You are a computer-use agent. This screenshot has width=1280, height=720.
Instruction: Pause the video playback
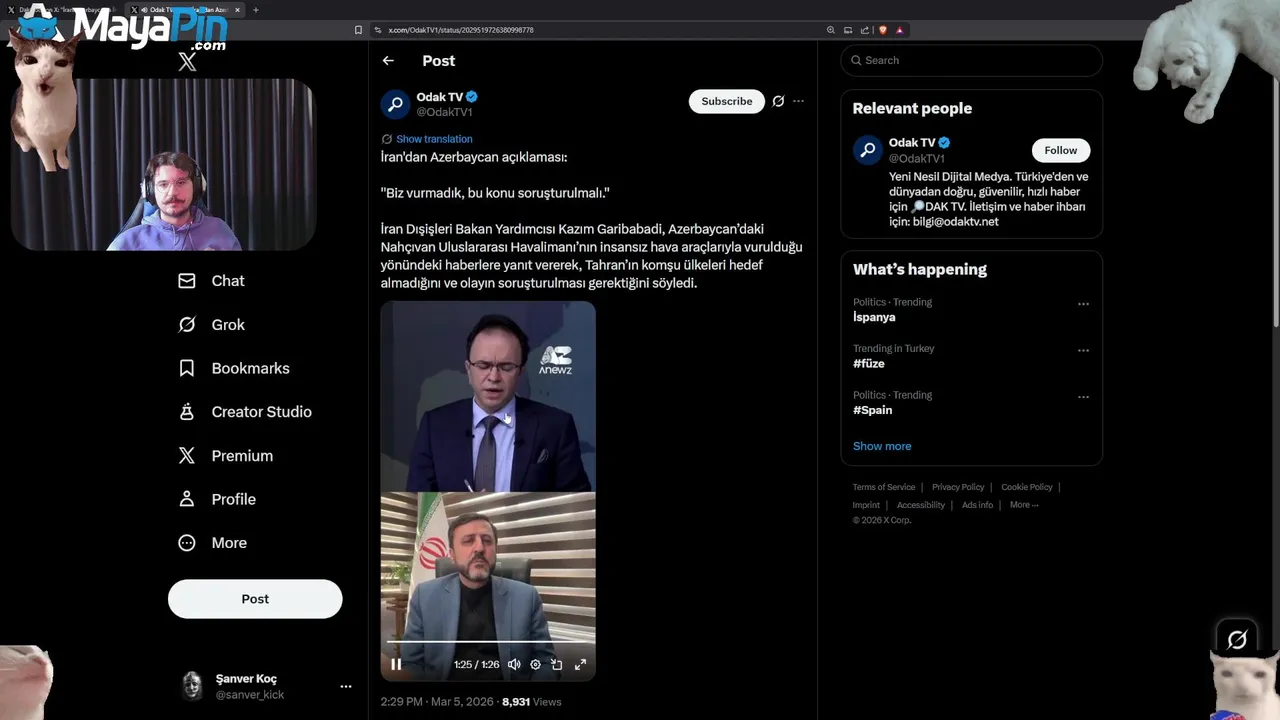tap(396, 664)
